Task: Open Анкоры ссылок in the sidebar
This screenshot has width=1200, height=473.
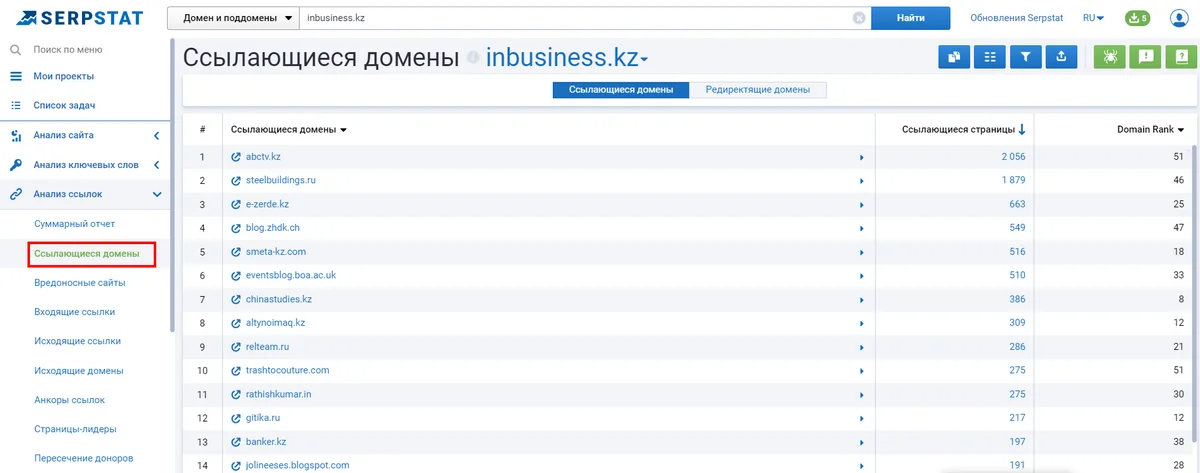Action: pos(69,400)
